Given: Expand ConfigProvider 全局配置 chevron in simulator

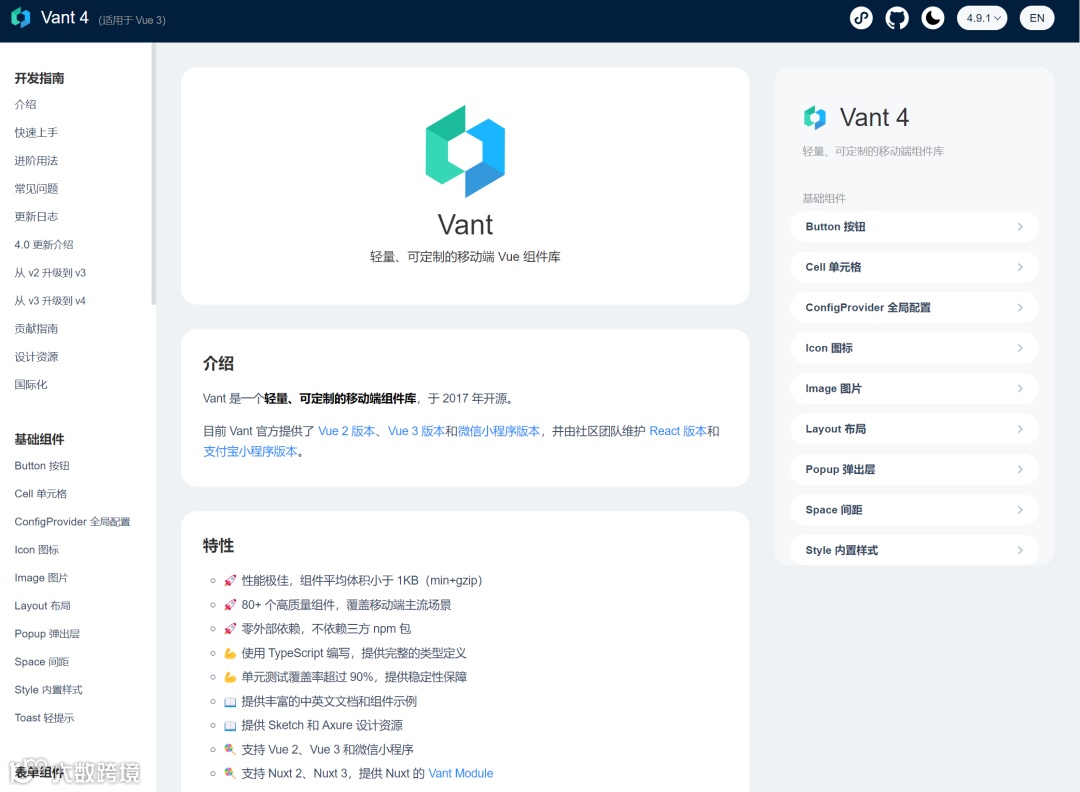Looking at the screenshot, I should pos(1020,308).
